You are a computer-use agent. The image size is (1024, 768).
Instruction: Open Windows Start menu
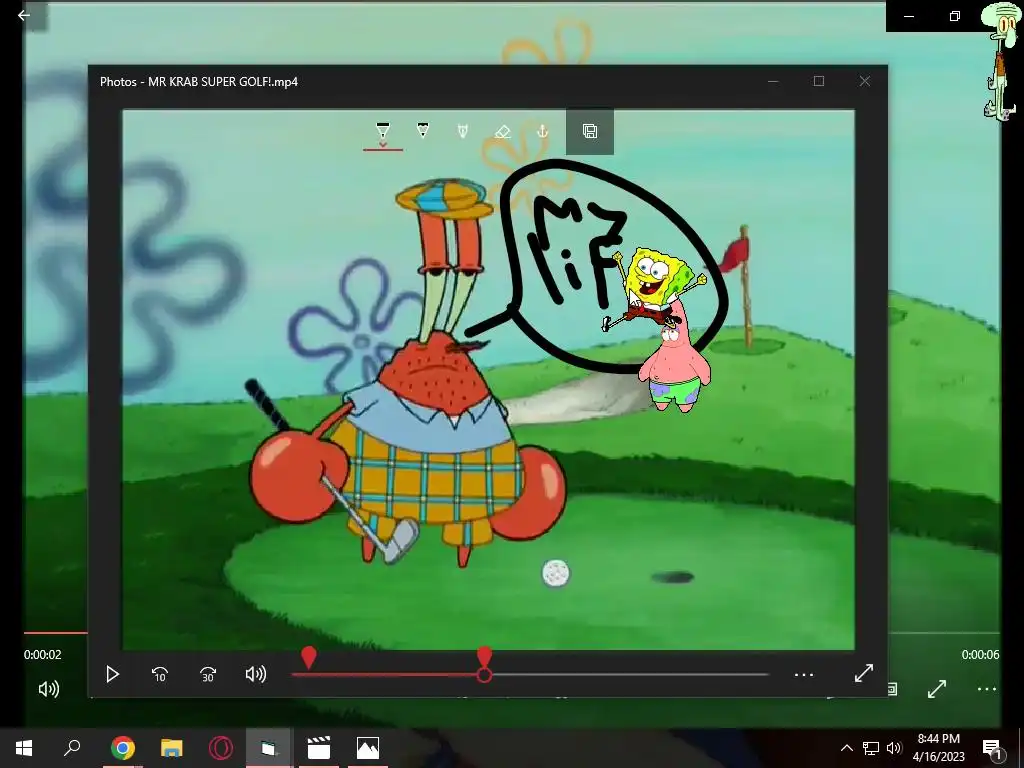(x=24, y=748)
